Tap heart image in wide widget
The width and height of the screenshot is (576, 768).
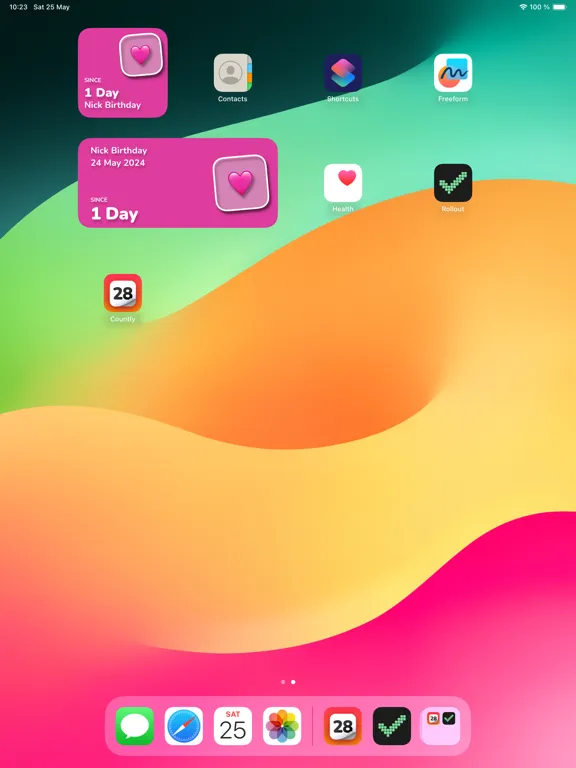coord(240,183)
